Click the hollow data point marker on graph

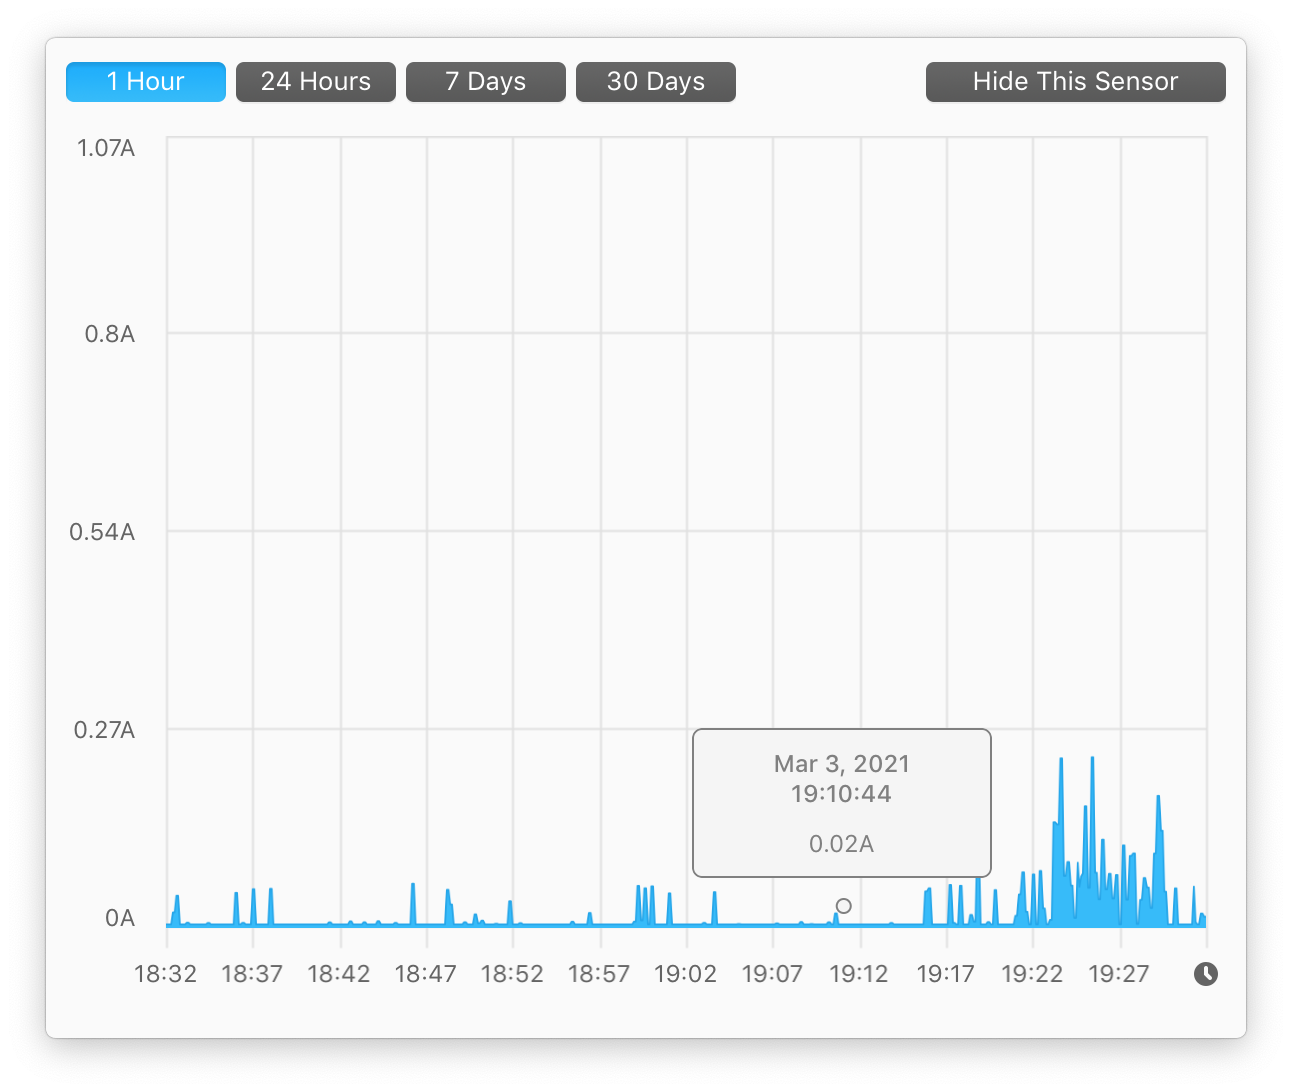(x=844, y=906)
